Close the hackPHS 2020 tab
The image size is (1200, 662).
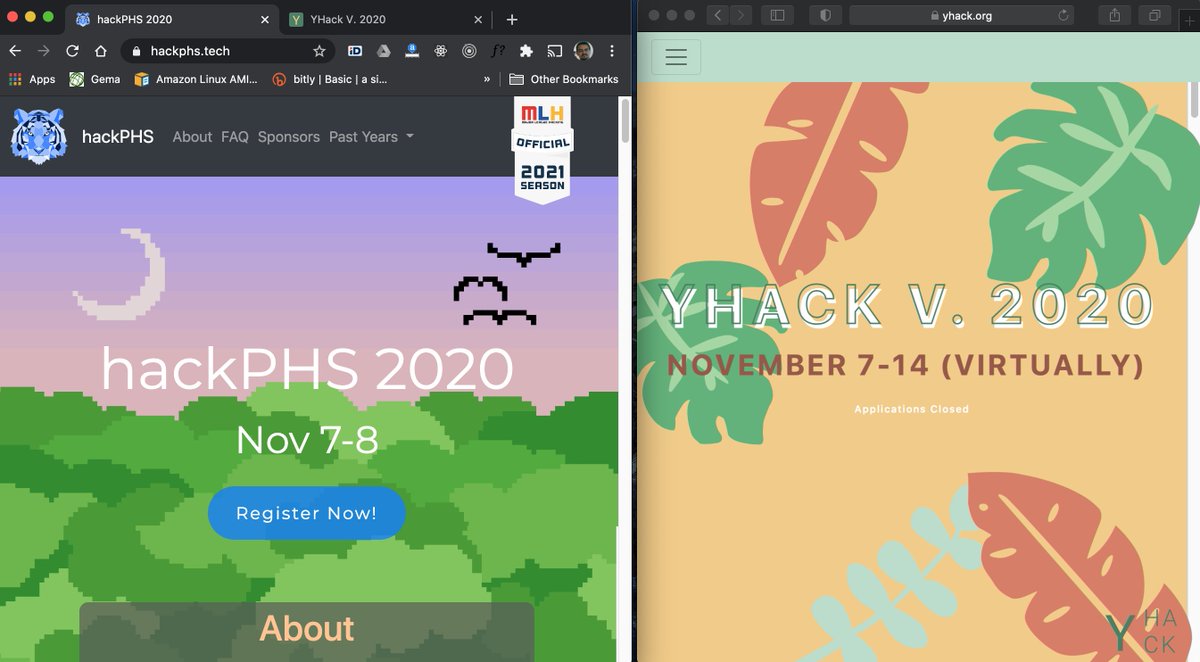click(264, 19)
